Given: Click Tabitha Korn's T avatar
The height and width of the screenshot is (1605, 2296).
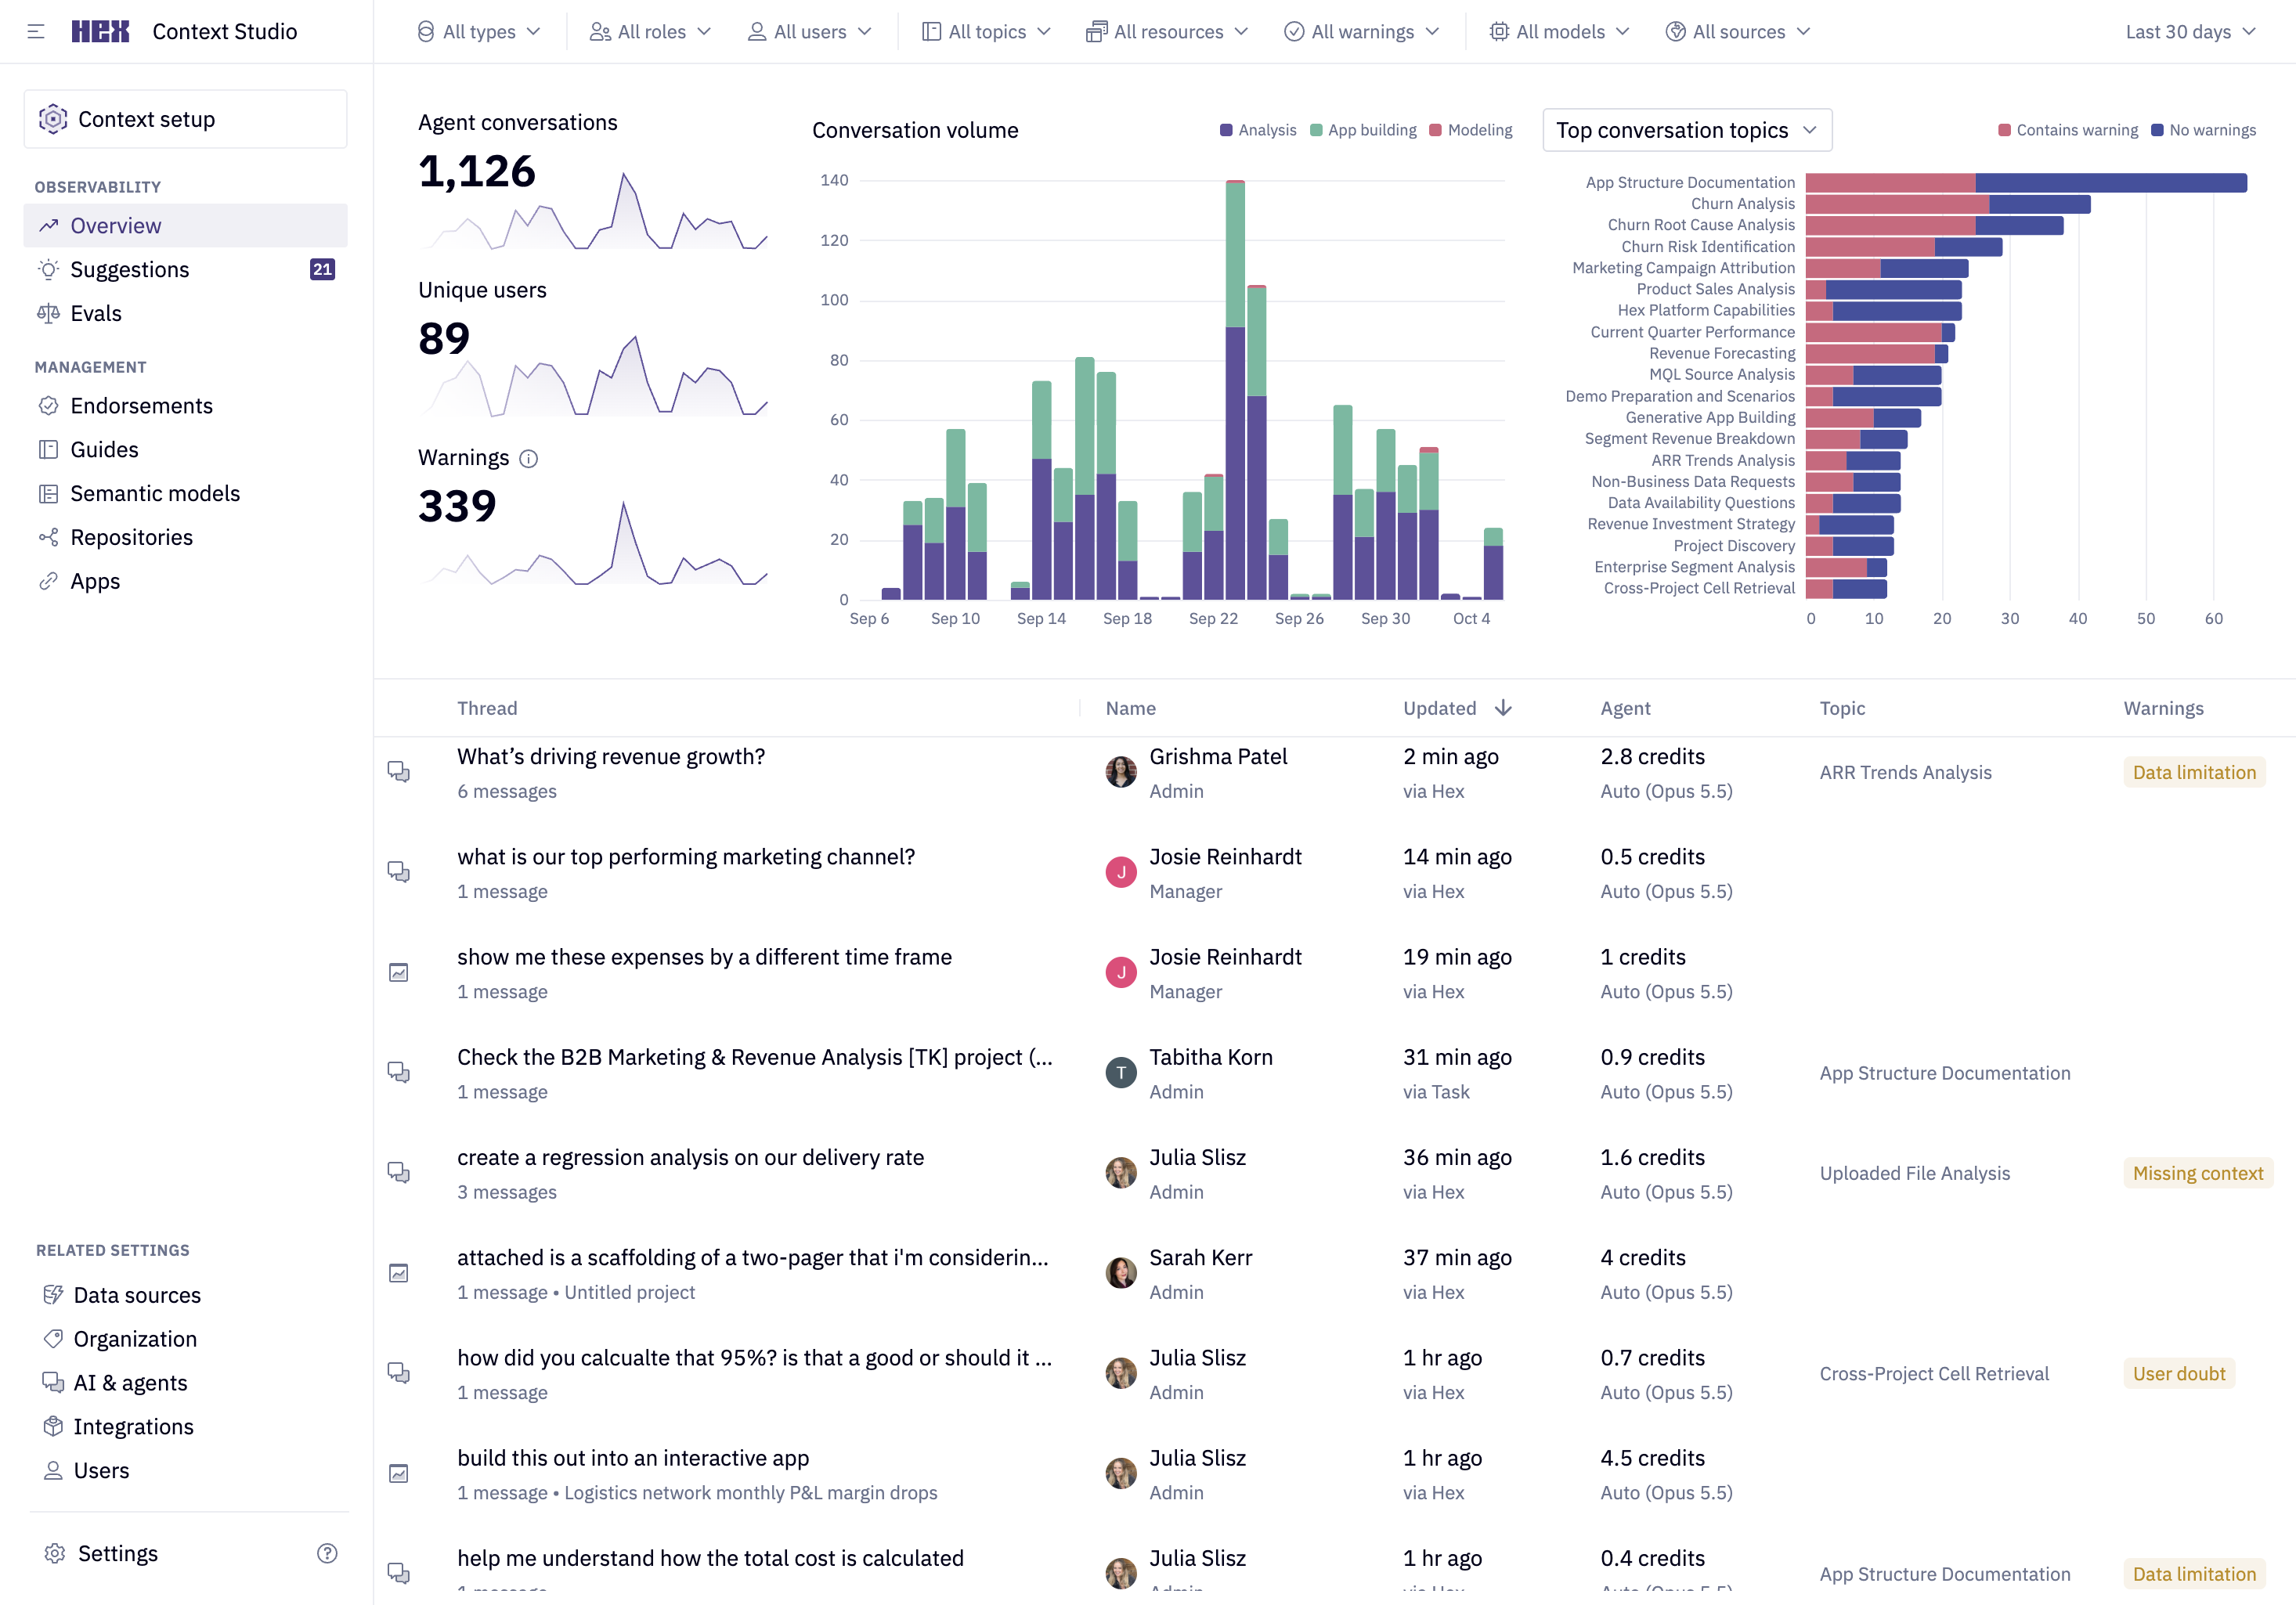Looking at the screenshot, I should click(x=1121, y=1072).
